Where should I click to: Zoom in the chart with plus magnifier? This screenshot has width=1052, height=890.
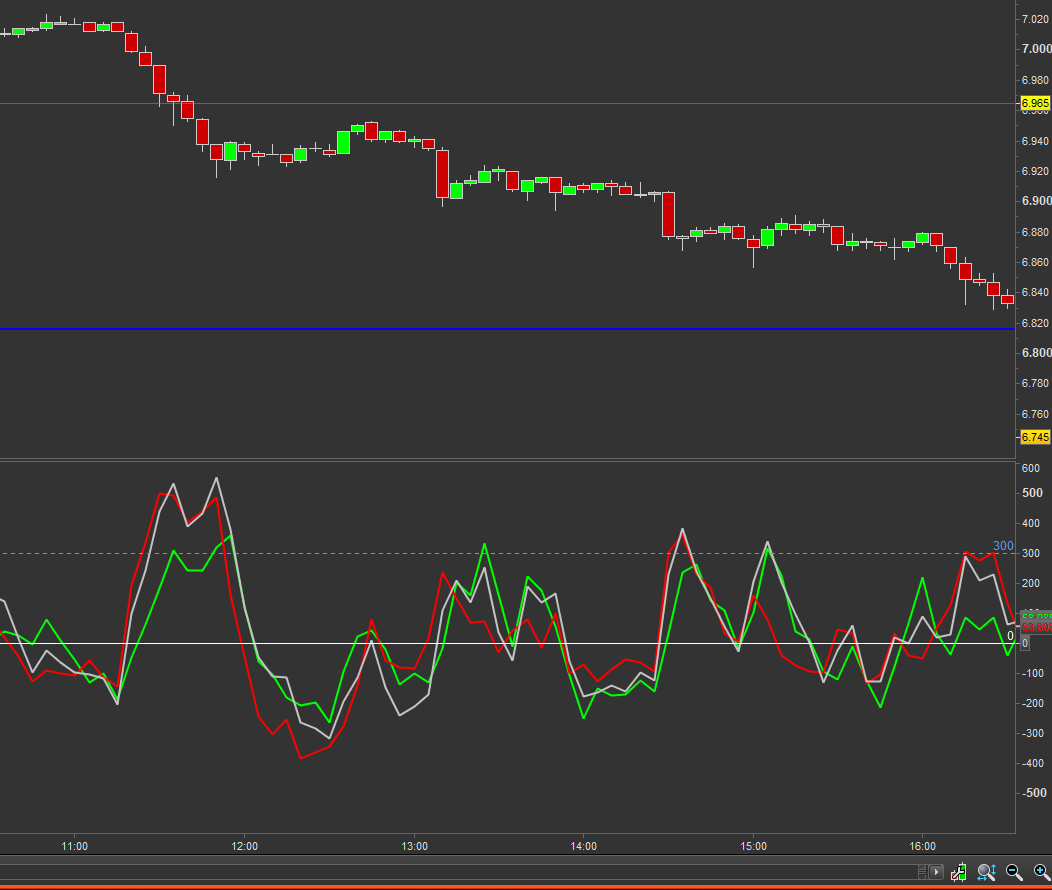tap(1041, 872)
